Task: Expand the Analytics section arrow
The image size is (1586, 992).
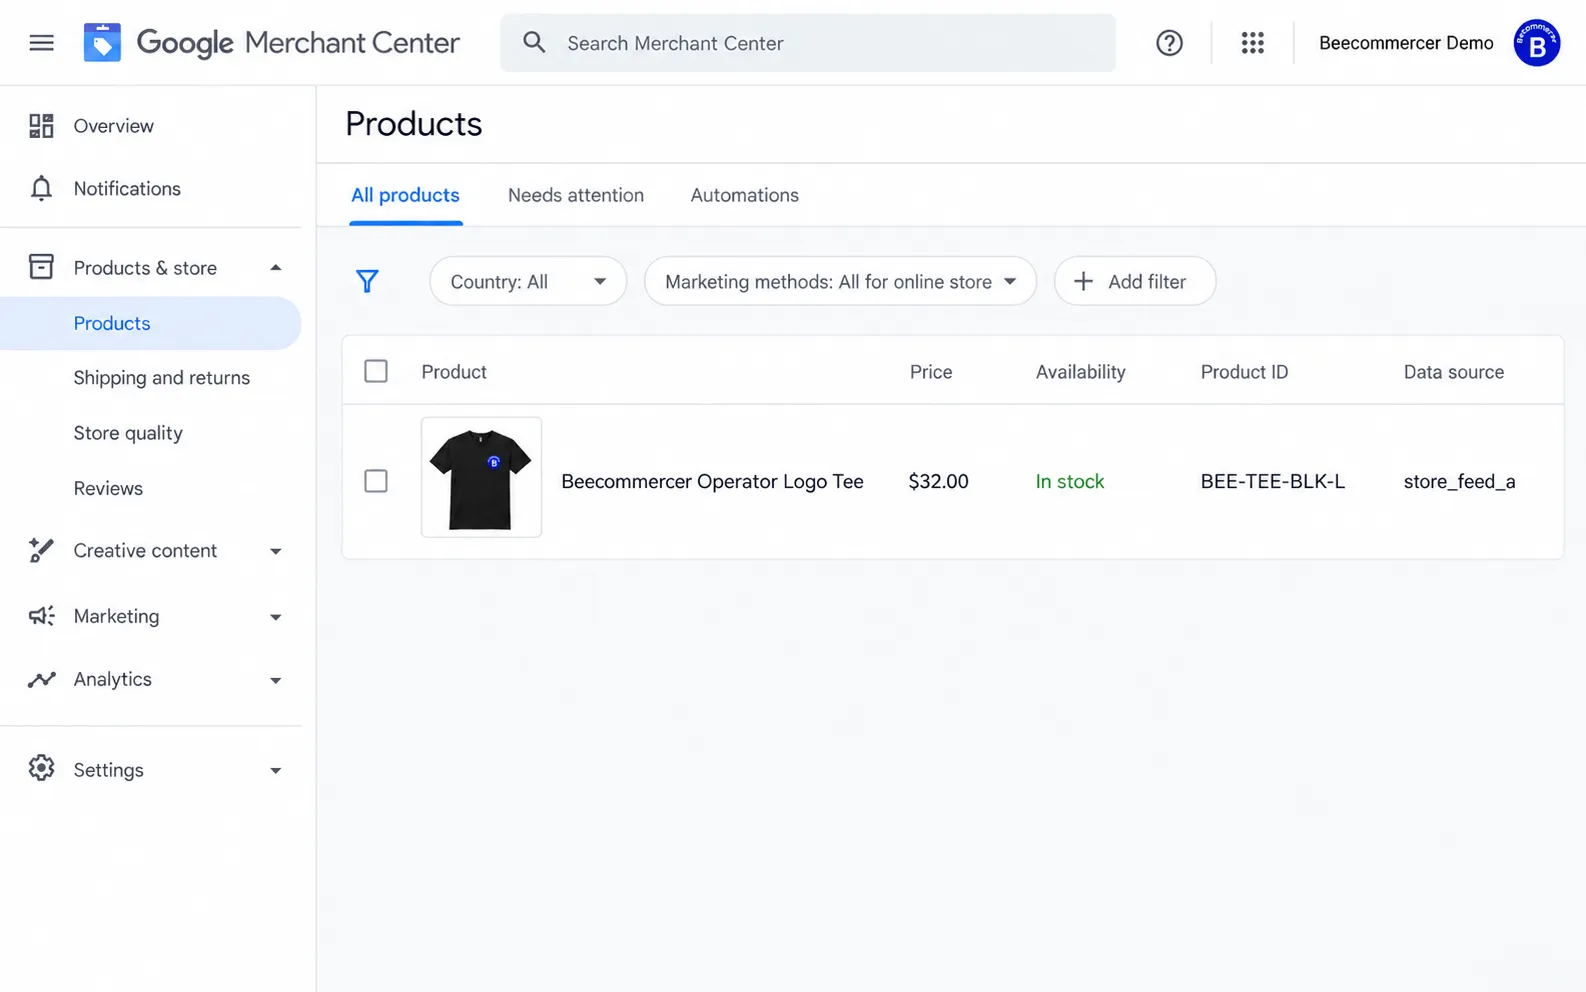Action: (x=276, y=680)
